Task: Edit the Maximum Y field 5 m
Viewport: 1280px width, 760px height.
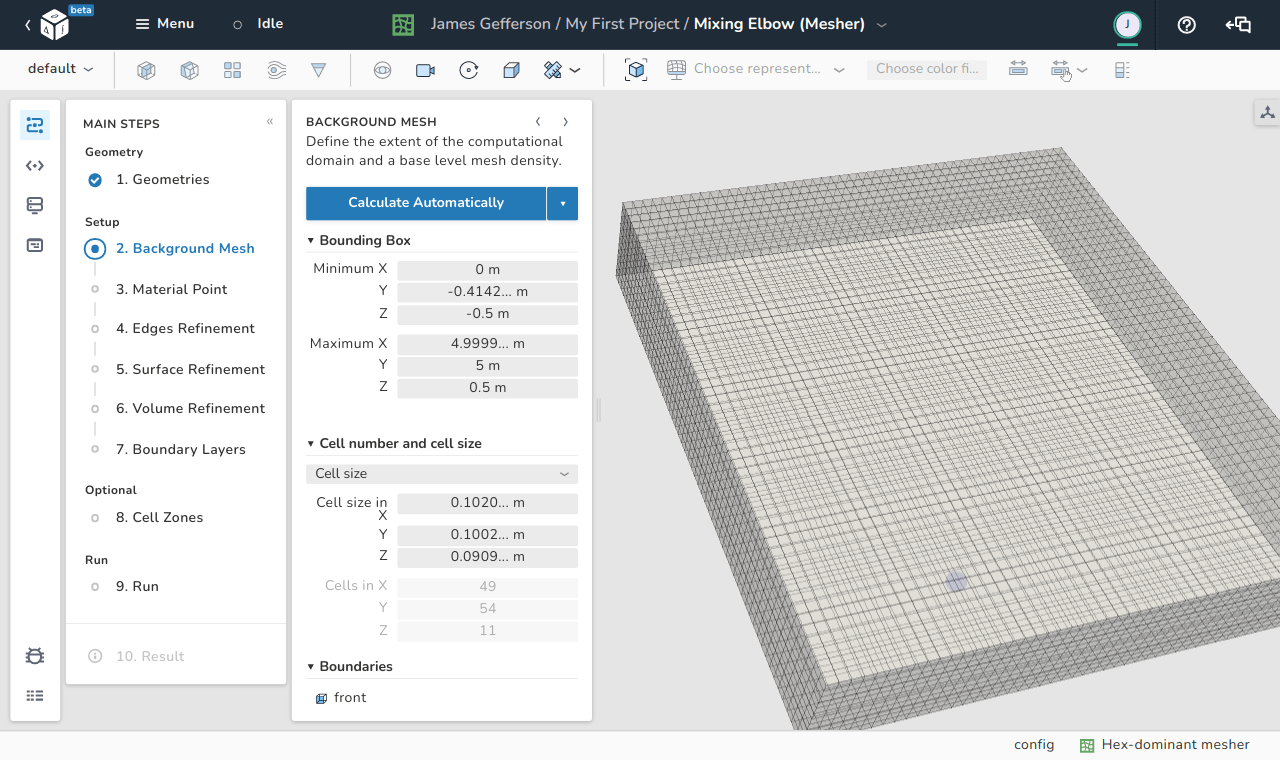Action: point(487,366)
